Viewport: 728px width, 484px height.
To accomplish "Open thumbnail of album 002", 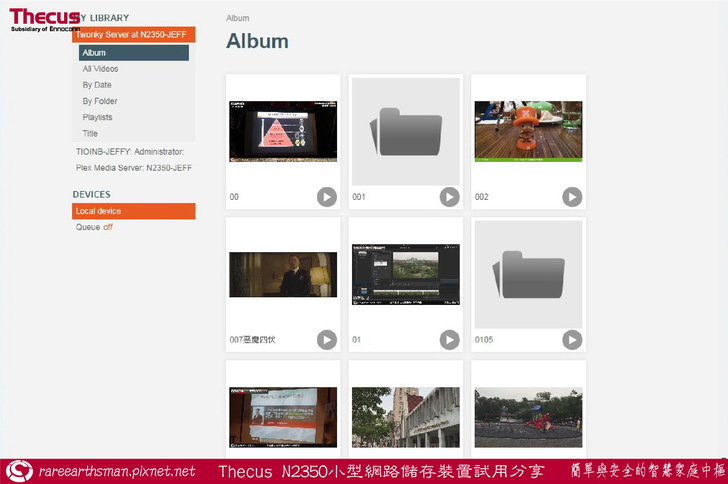I will point(527,130).
